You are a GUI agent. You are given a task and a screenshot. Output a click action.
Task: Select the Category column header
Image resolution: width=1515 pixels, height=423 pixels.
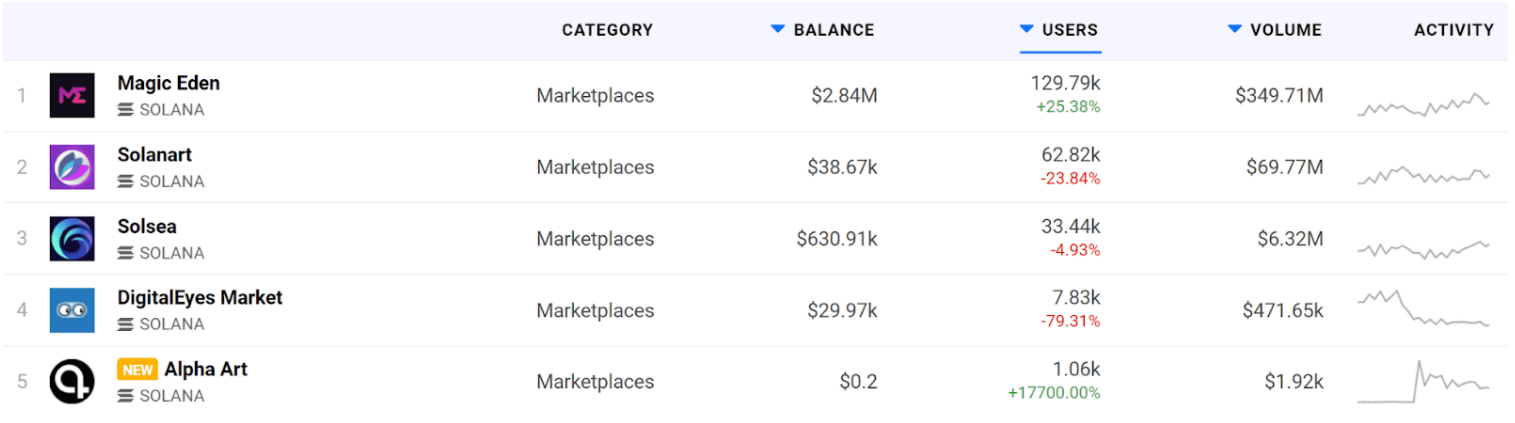607,30
